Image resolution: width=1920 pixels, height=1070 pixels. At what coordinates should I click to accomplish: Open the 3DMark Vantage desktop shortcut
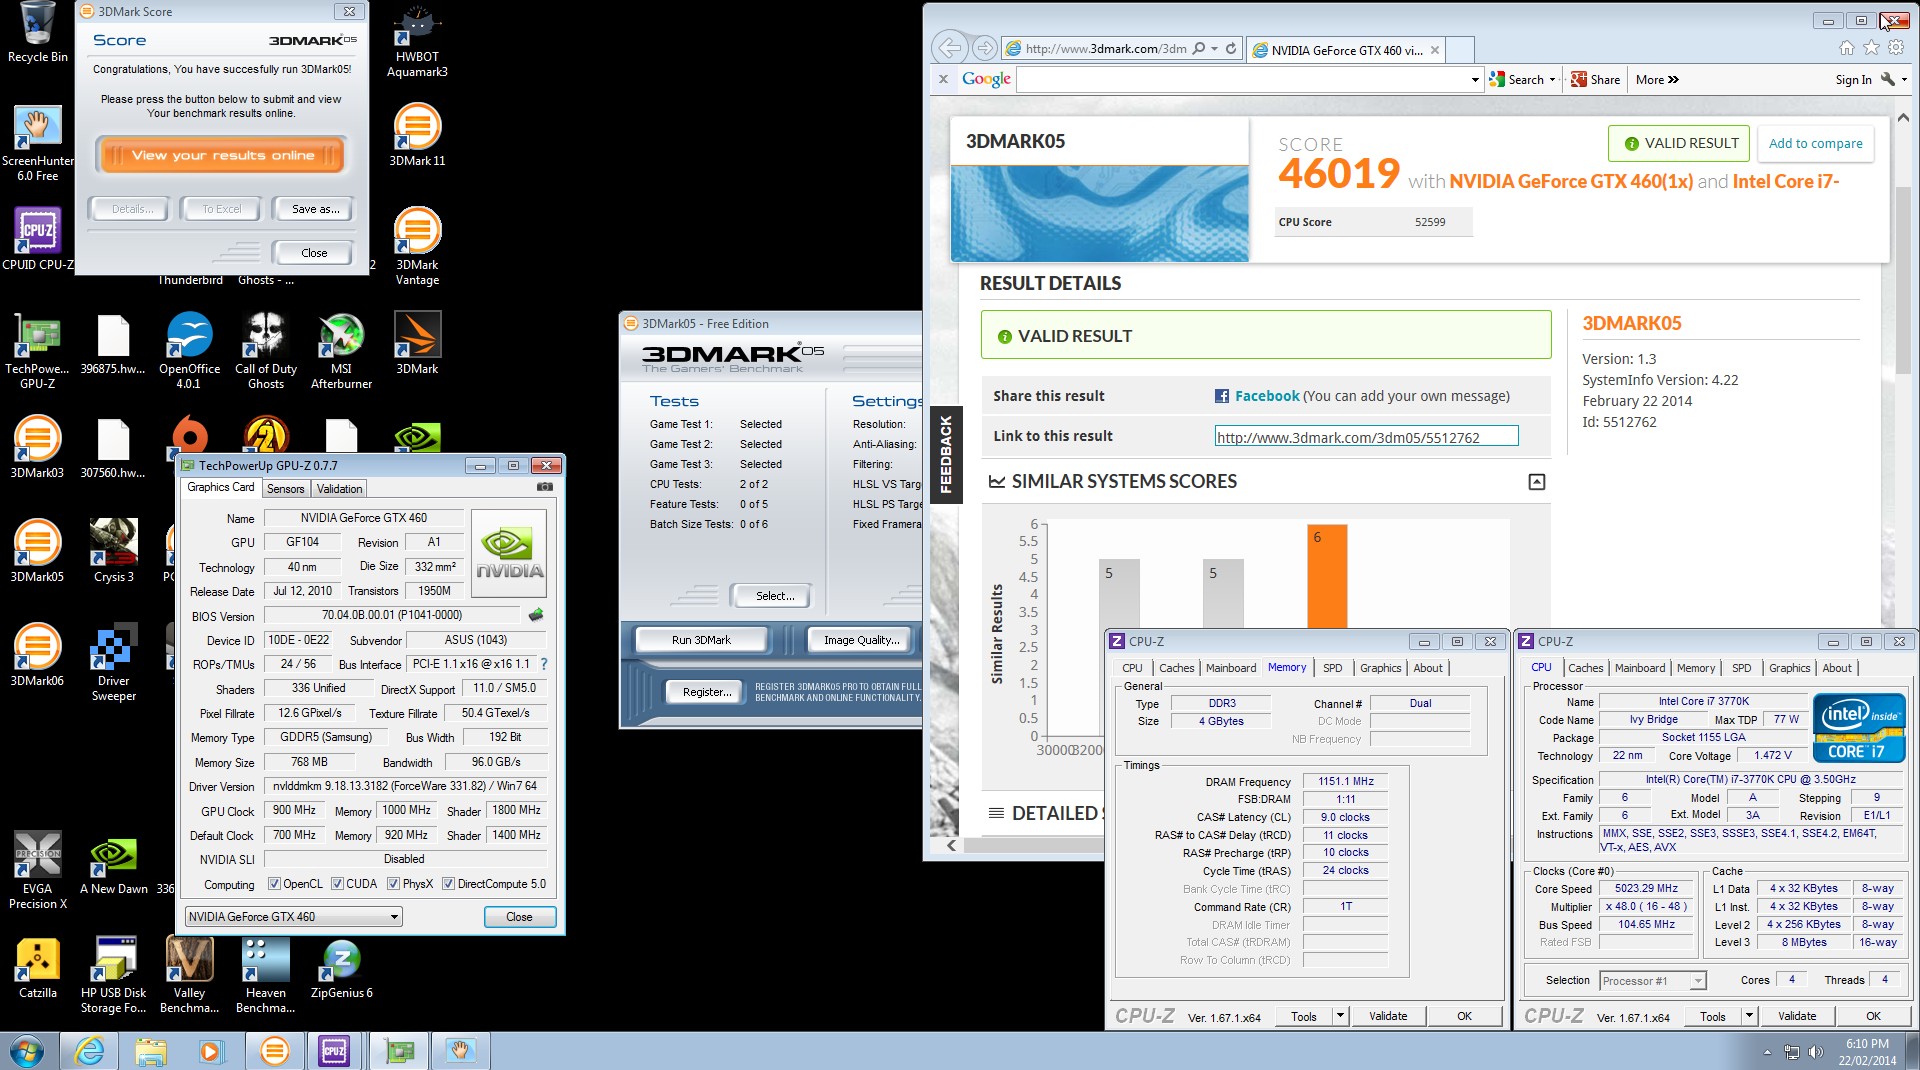tap(417, 246)
